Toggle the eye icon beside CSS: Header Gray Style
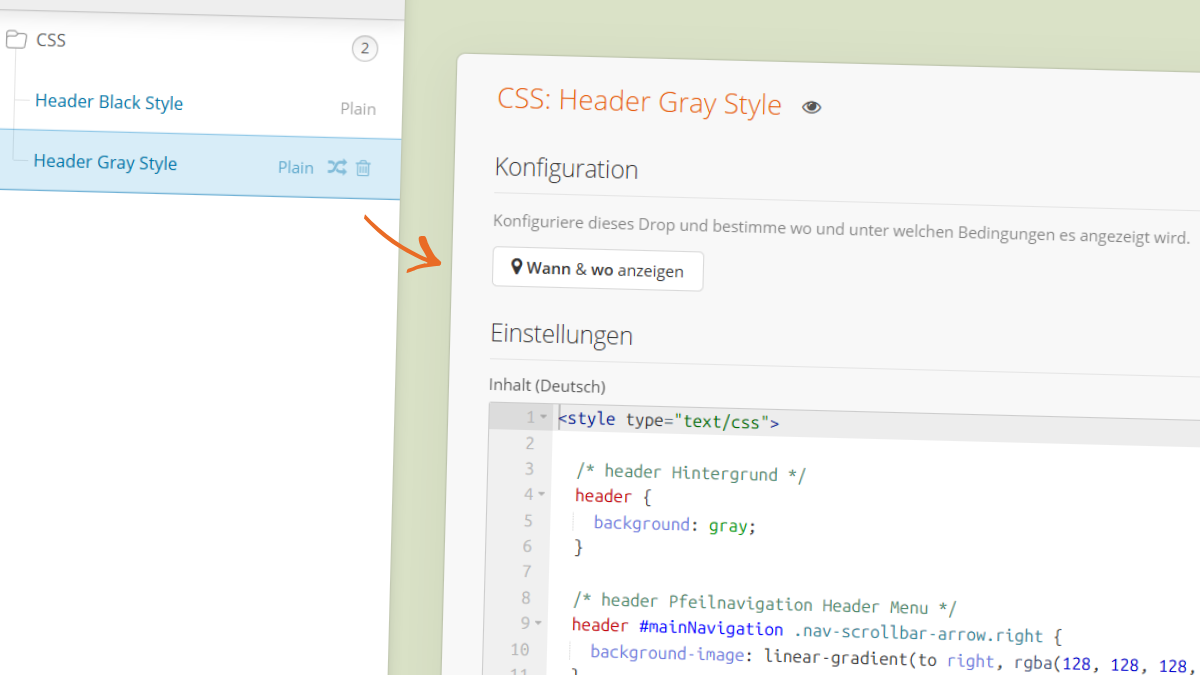Image resolution: width=1200 pixels, height=675 pixels. (812, 107)
